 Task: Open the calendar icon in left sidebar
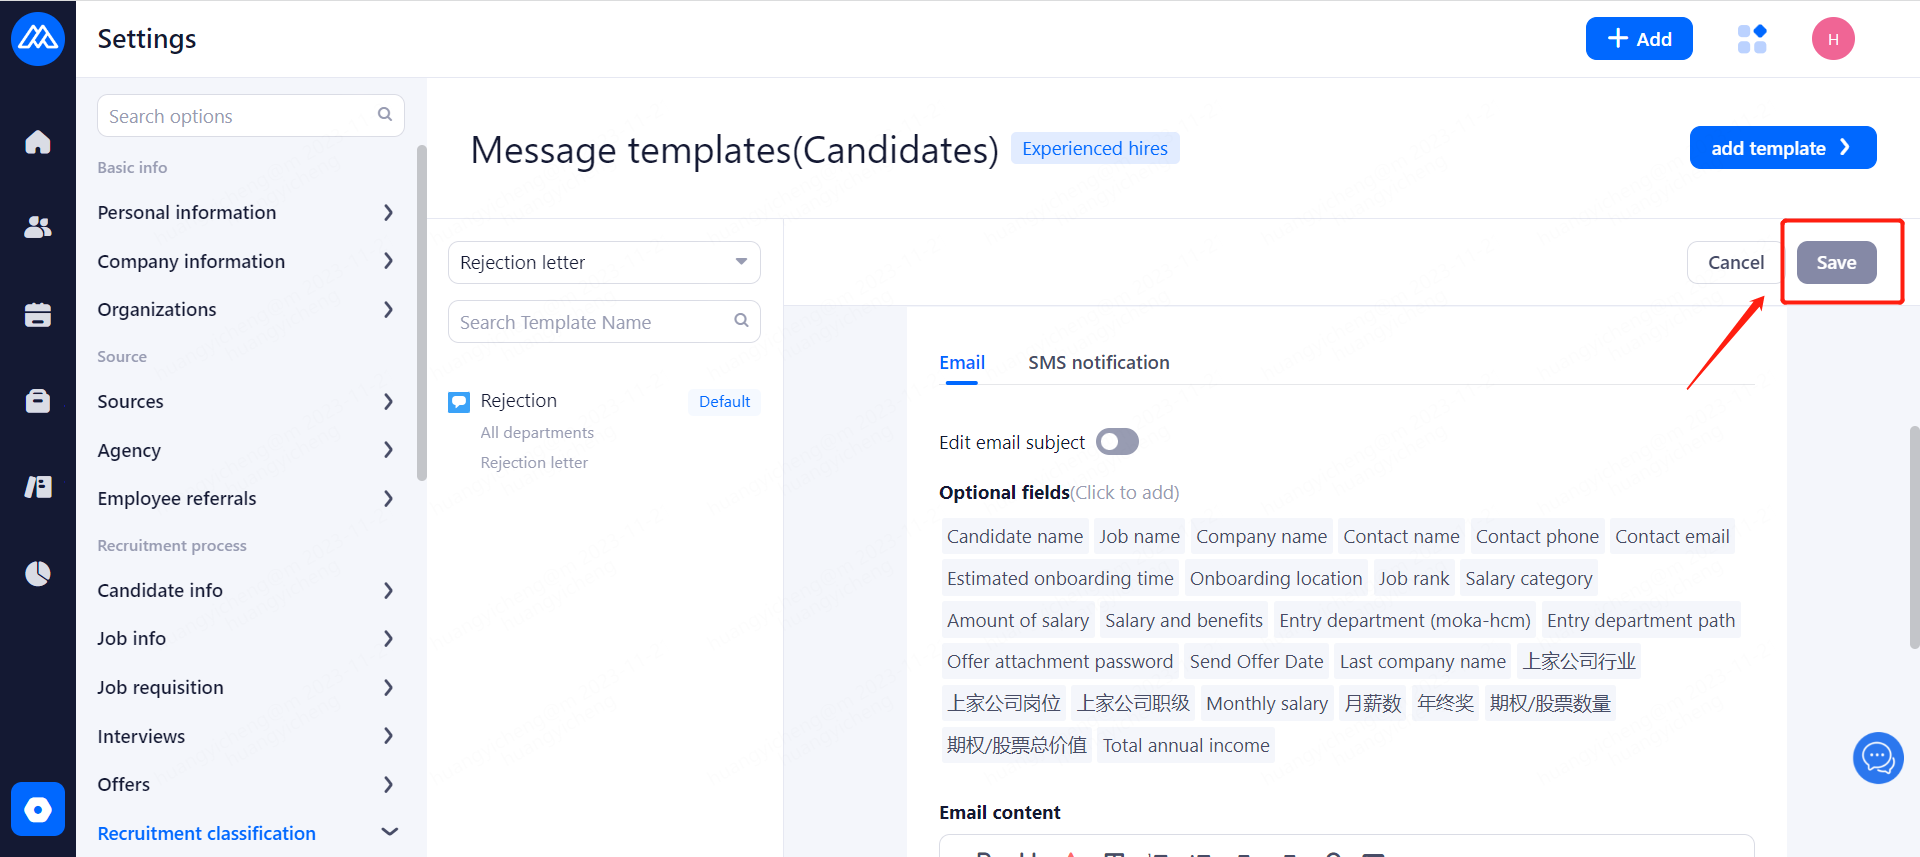(38, 315)
